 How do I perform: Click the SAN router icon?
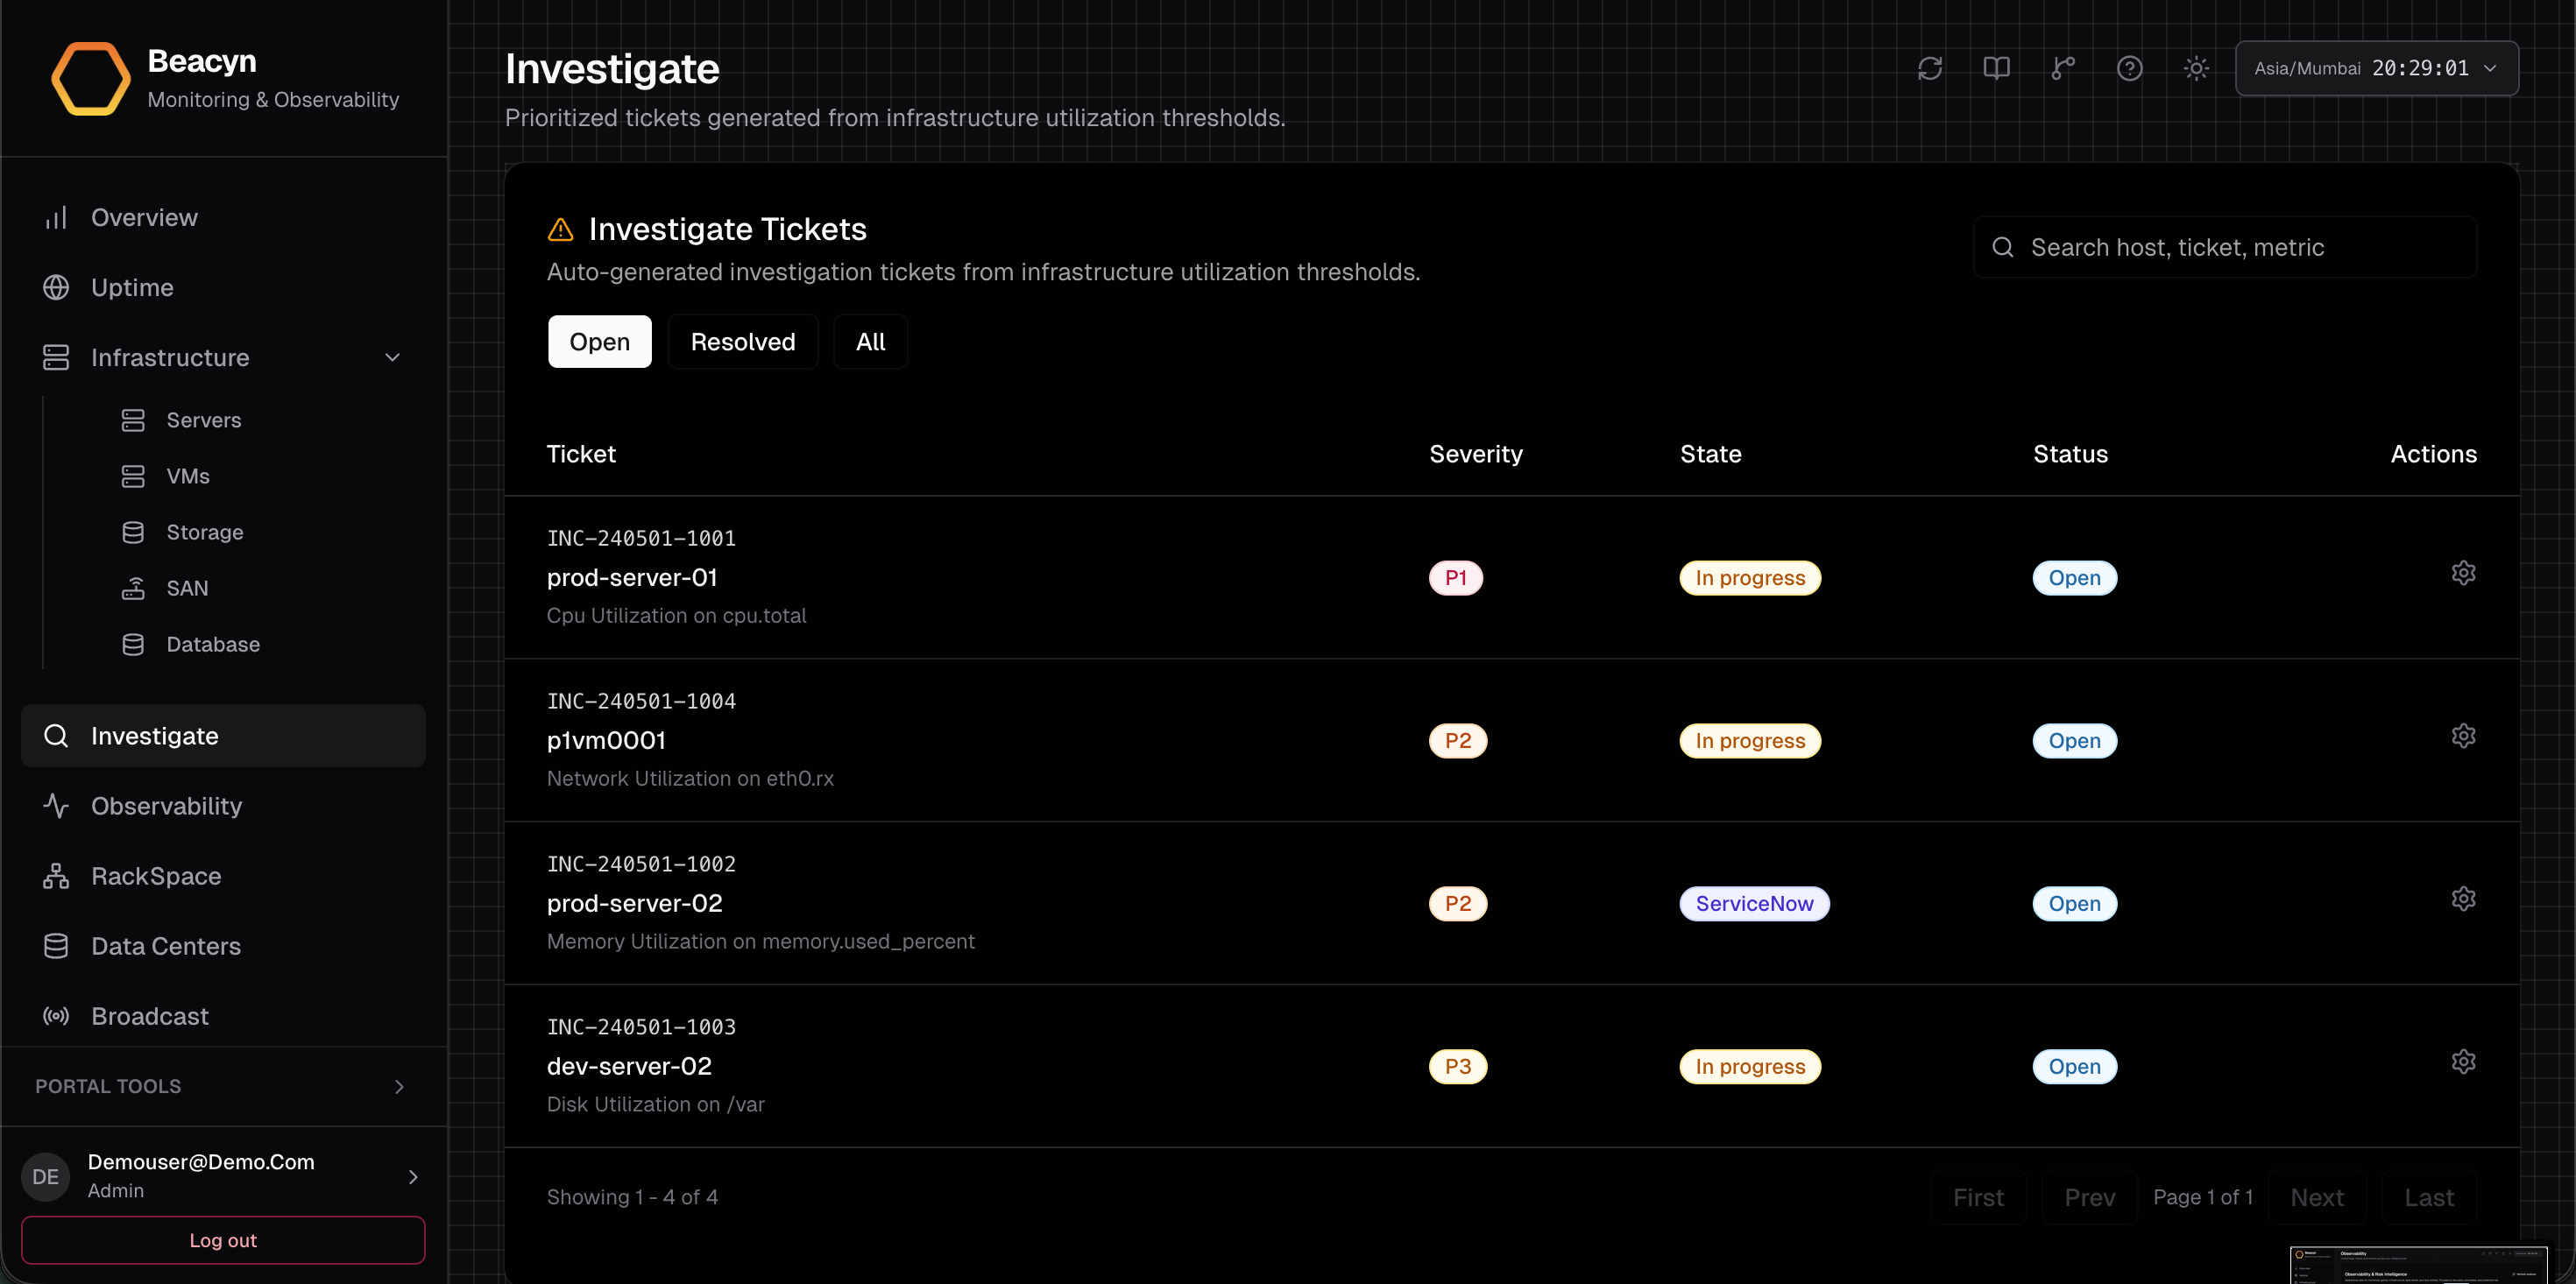pos(133,588)
